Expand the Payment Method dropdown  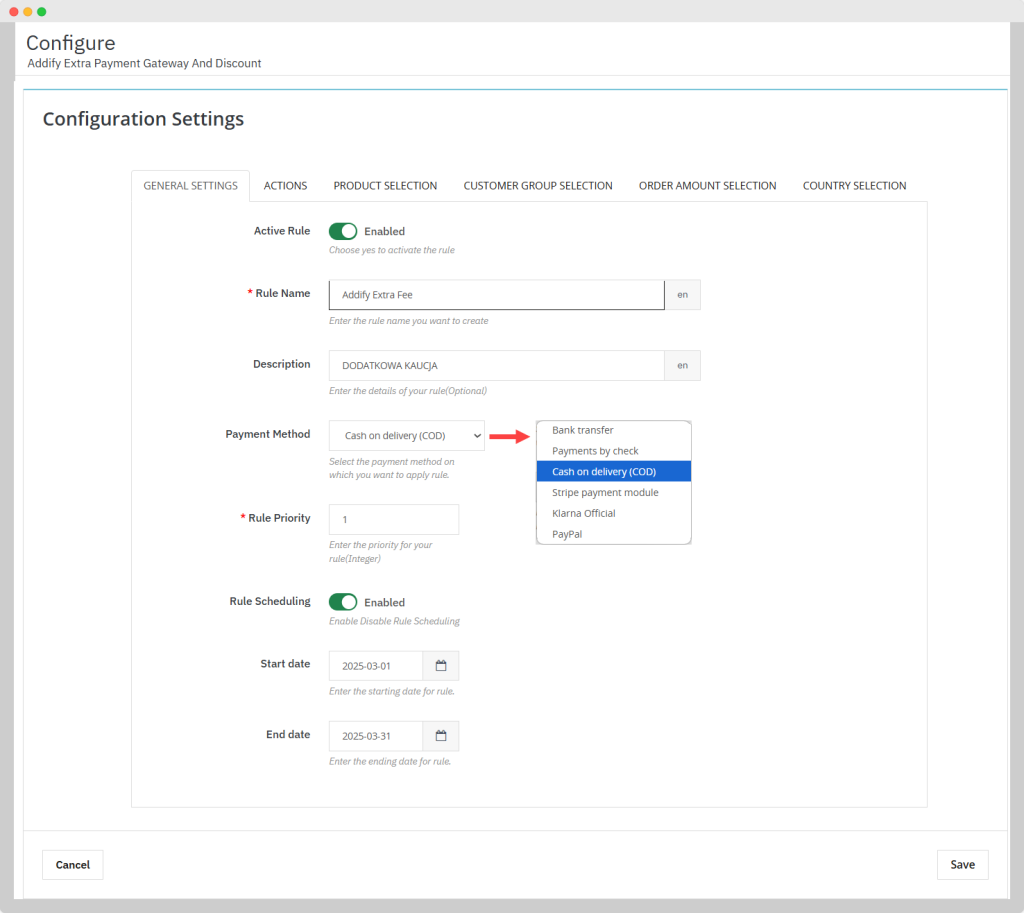pyautogui.click(x=406, y=435)
